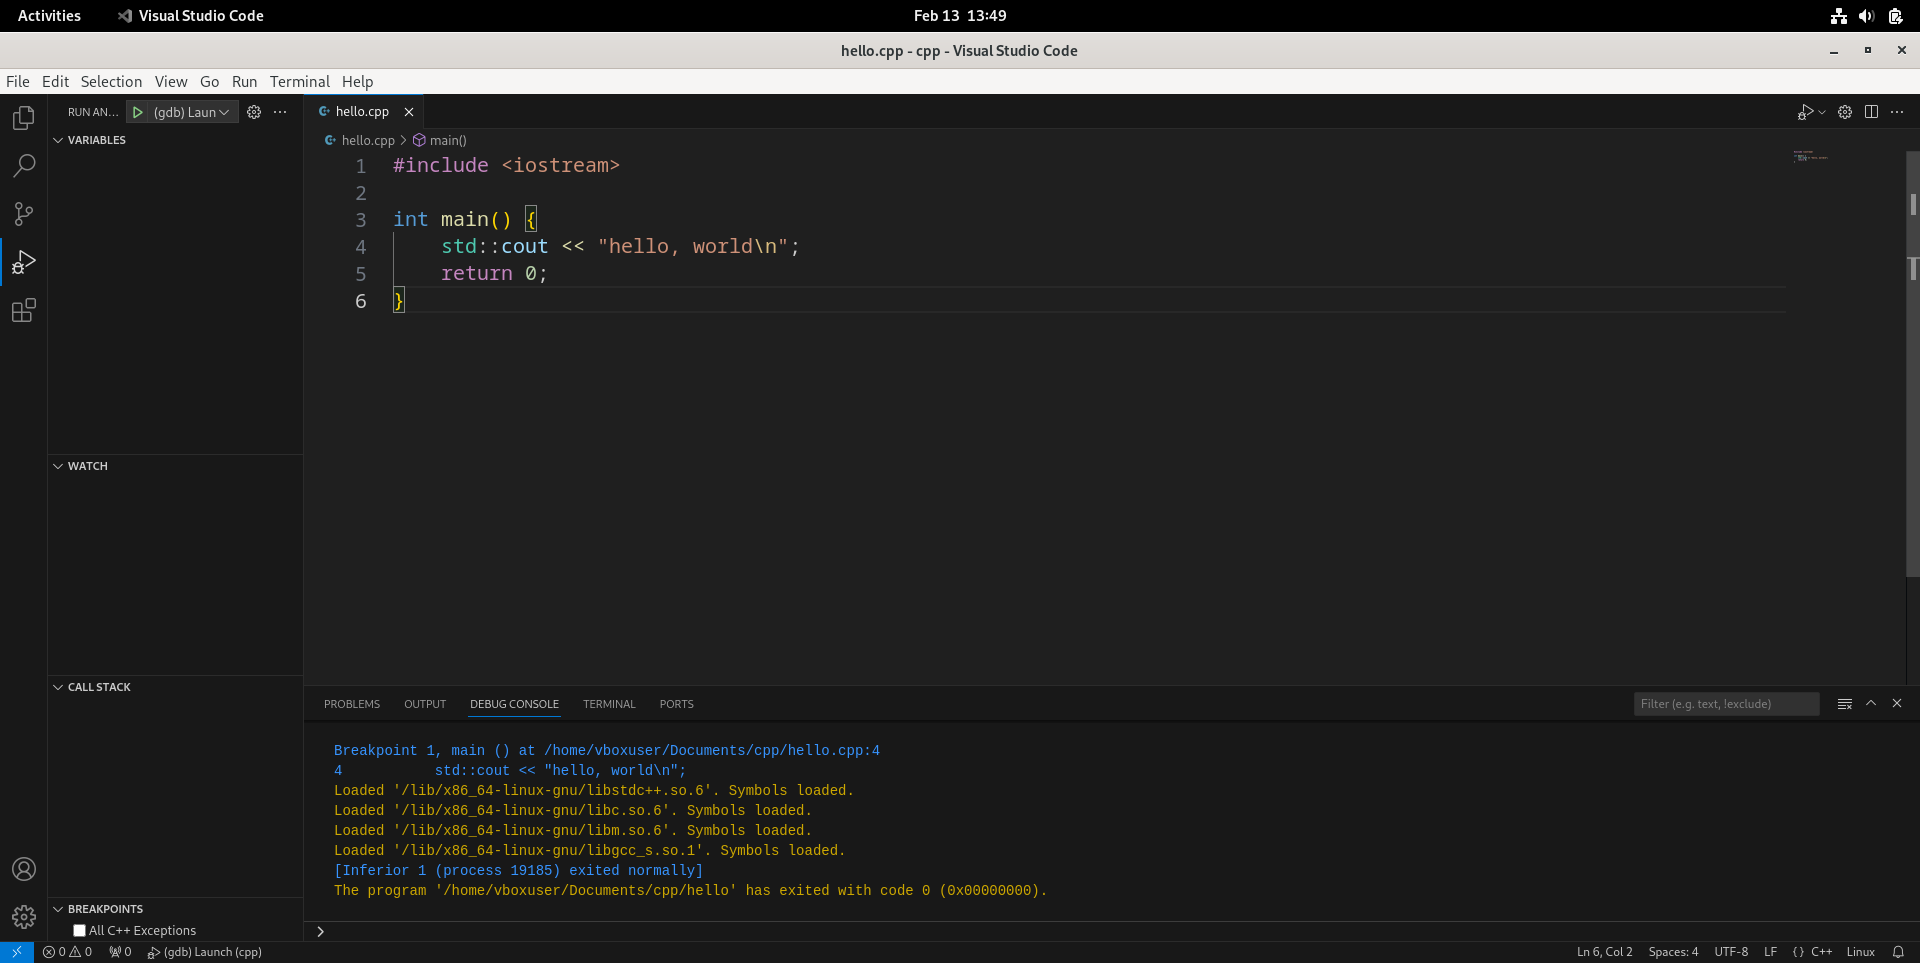Click the editor vertical scrollbar
This screenshot has width=1920, height=963.
[1912, 364]
